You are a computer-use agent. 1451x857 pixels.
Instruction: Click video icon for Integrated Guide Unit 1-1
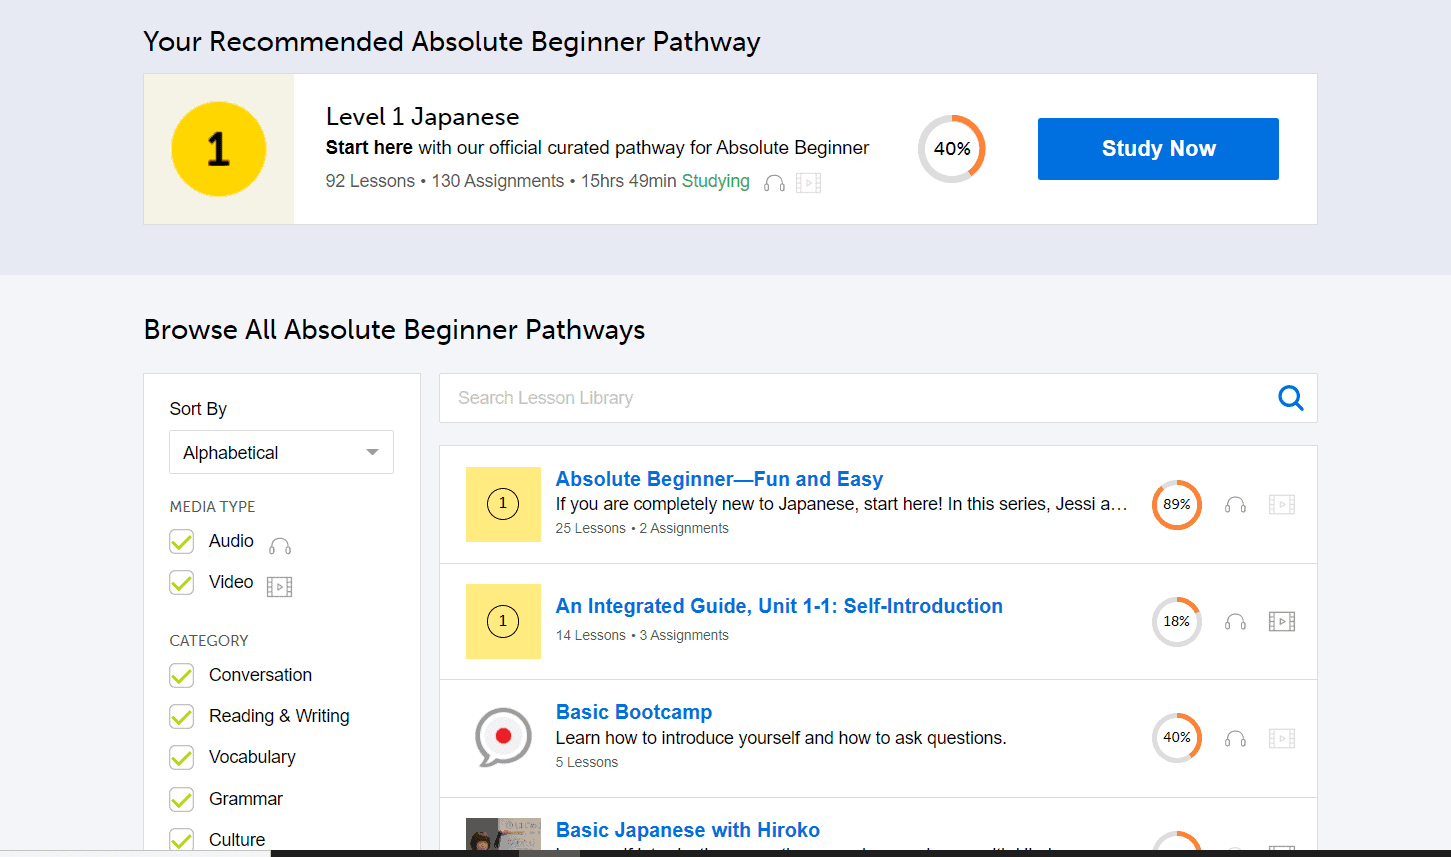click(x=1281, y=622)
